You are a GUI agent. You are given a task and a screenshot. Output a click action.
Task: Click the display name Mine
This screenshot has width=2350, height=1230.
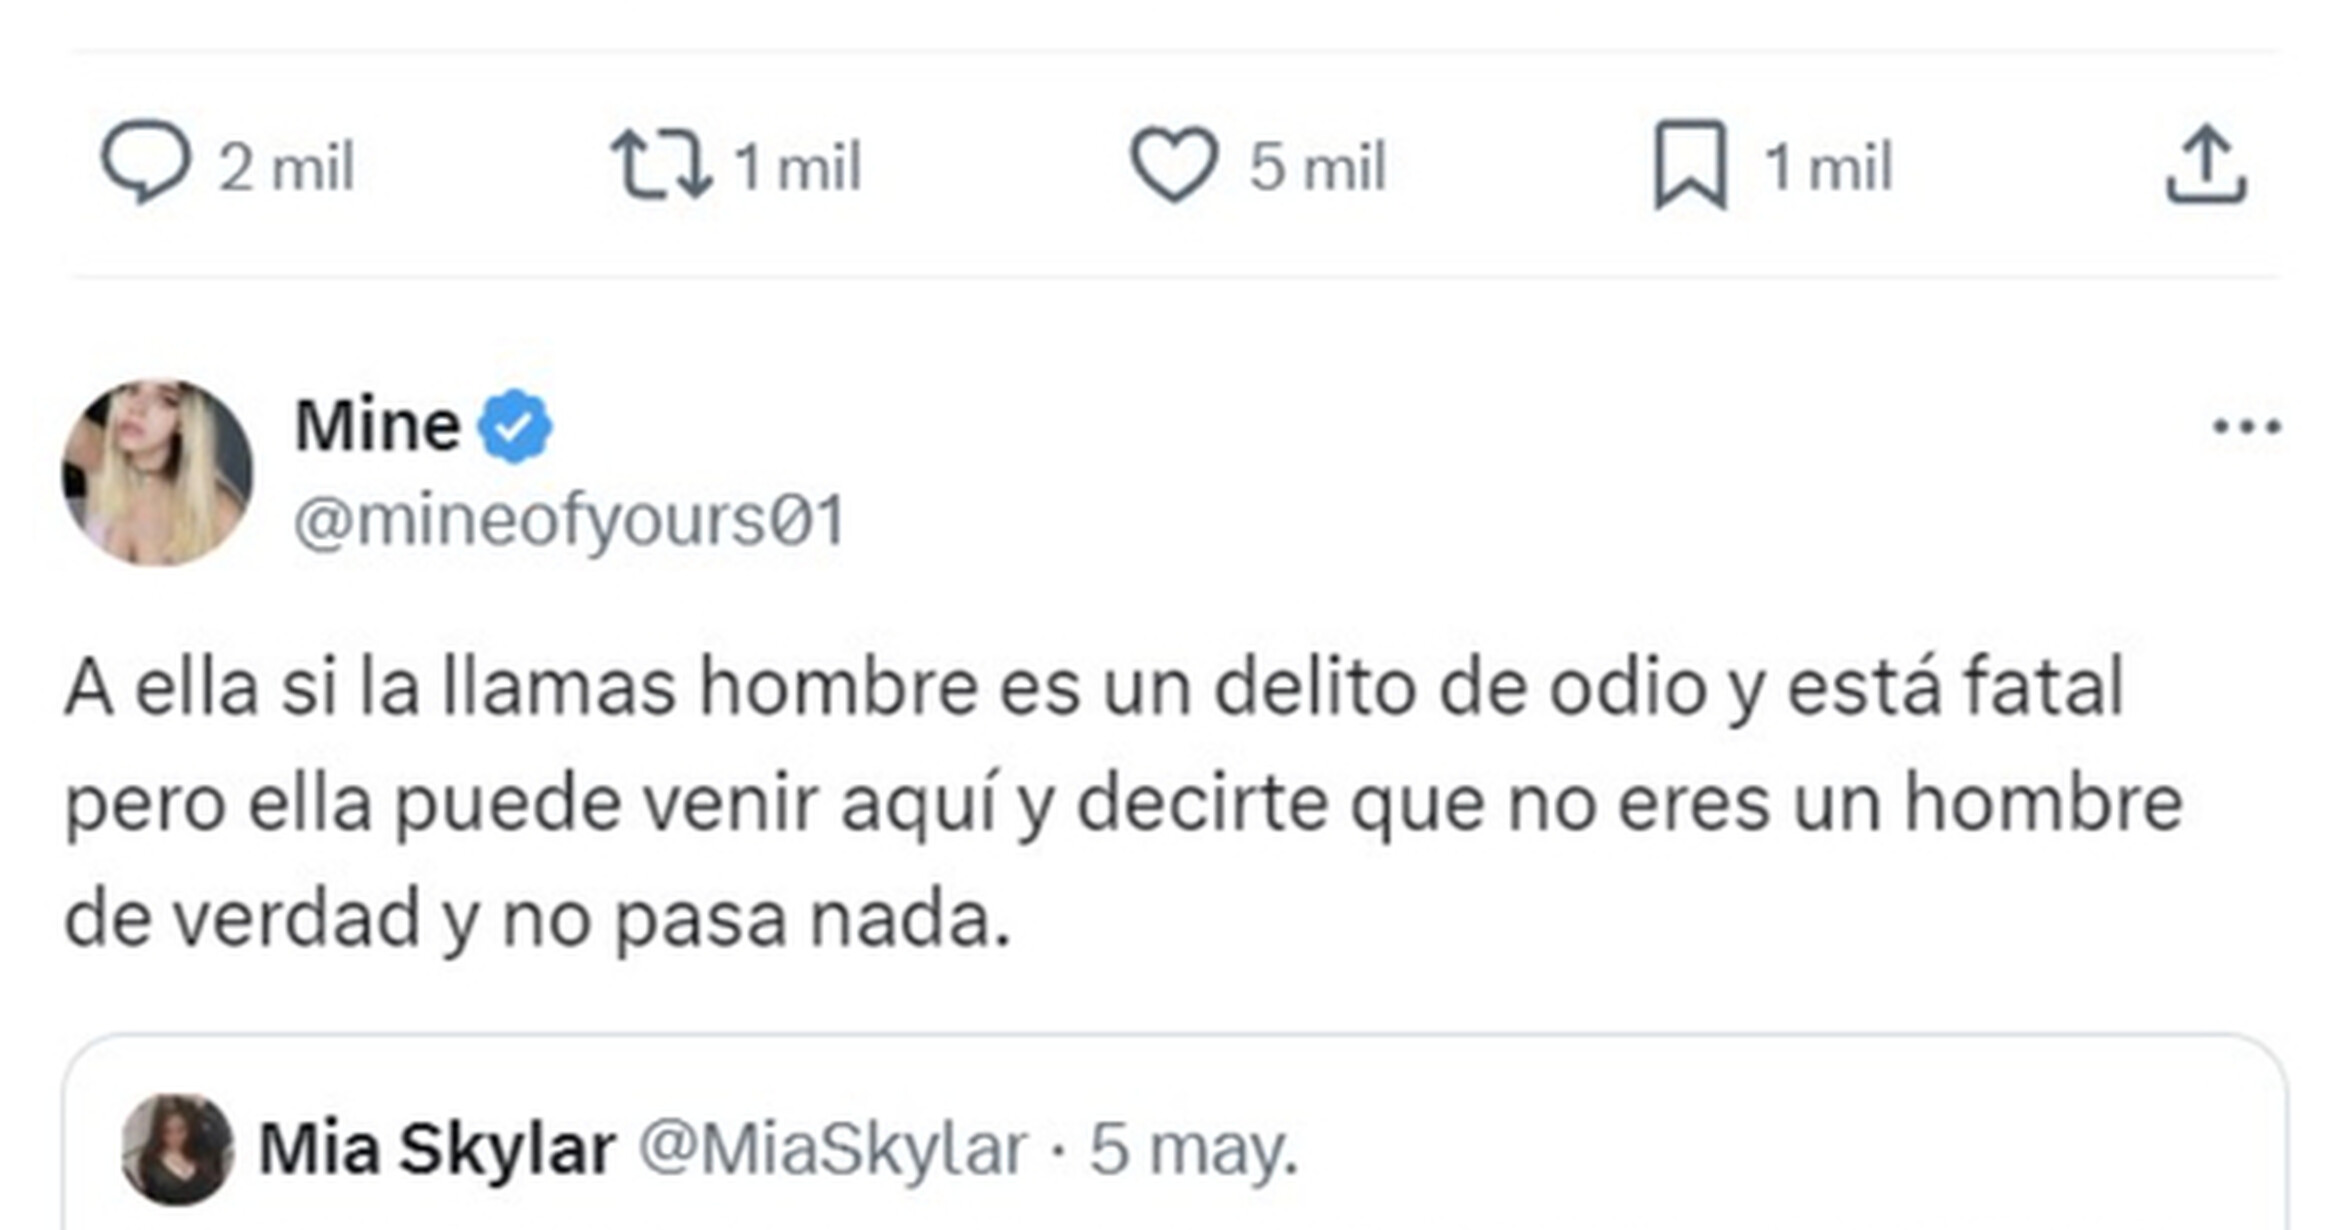[377, 426]
